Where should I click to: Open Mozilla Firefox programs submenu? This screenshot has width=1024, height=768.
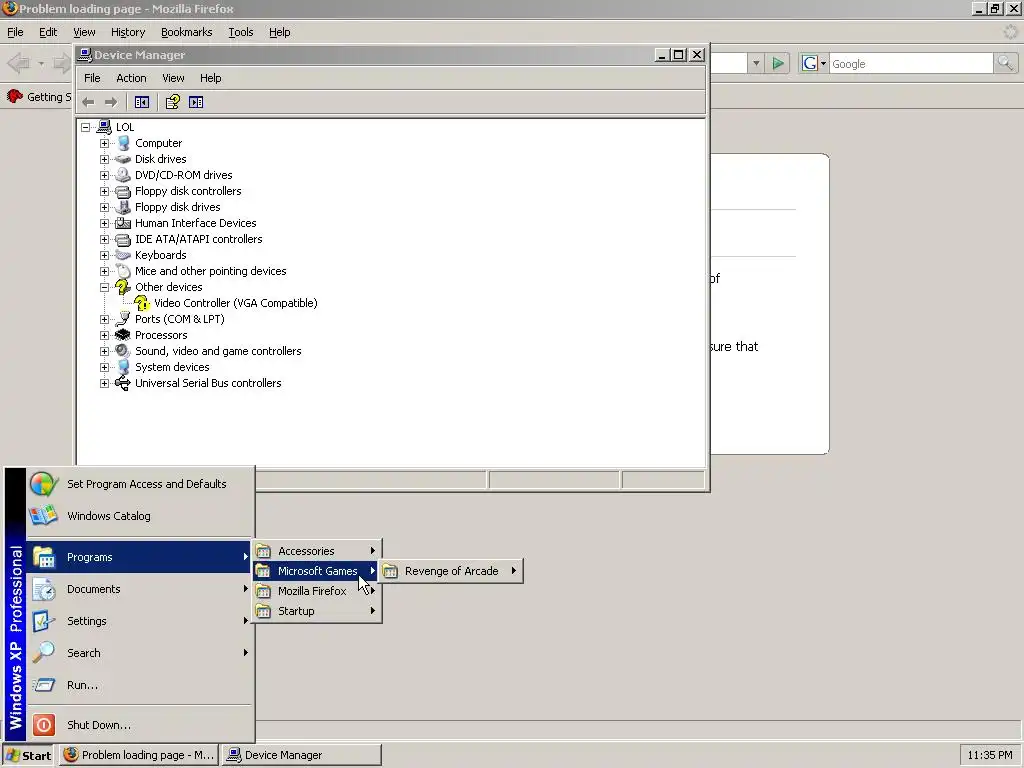point(317,591)
